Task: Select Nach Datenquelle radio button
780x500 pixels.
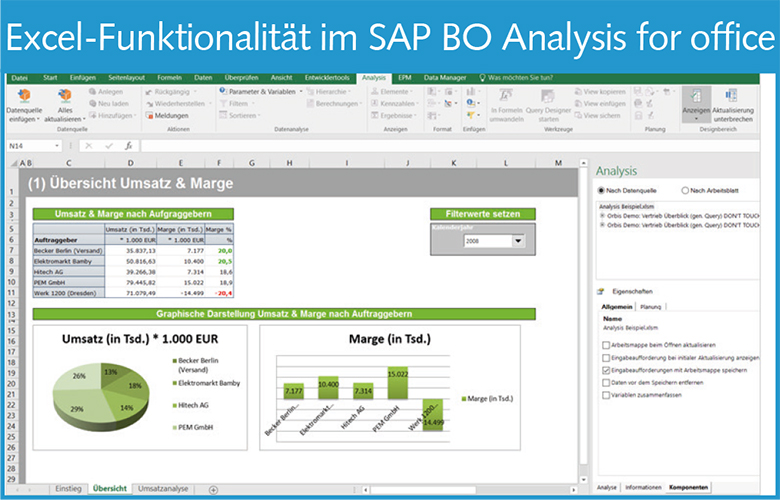Action: [x=601, y=191]
